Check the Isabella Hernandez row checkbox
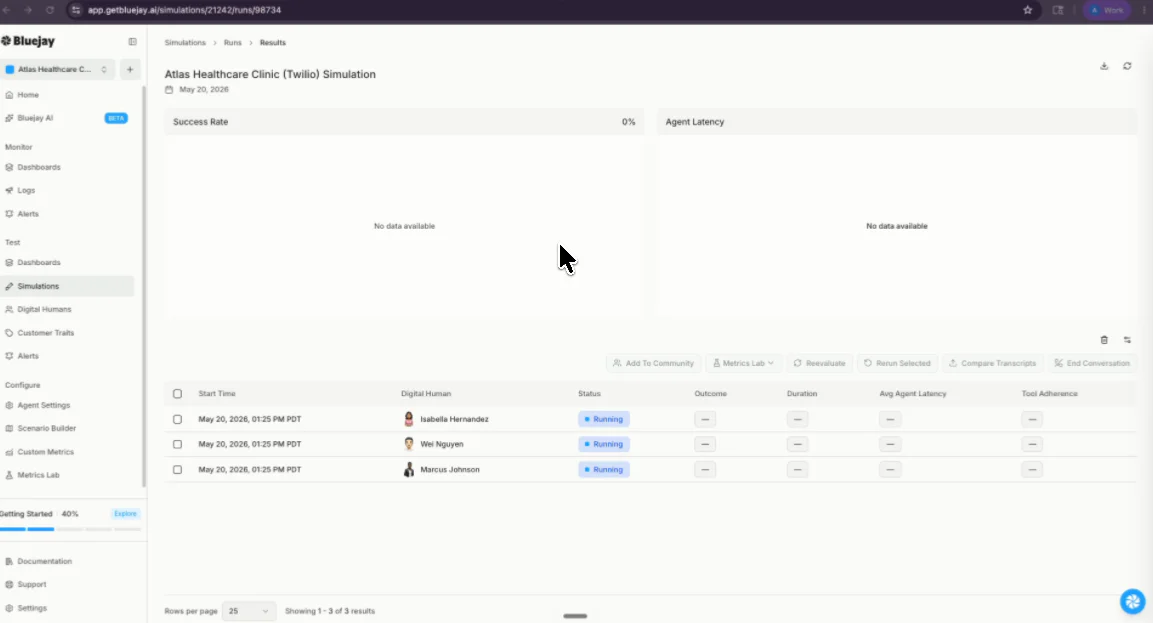The width and height of the screenshot is (1153, 623). point(177,419)
